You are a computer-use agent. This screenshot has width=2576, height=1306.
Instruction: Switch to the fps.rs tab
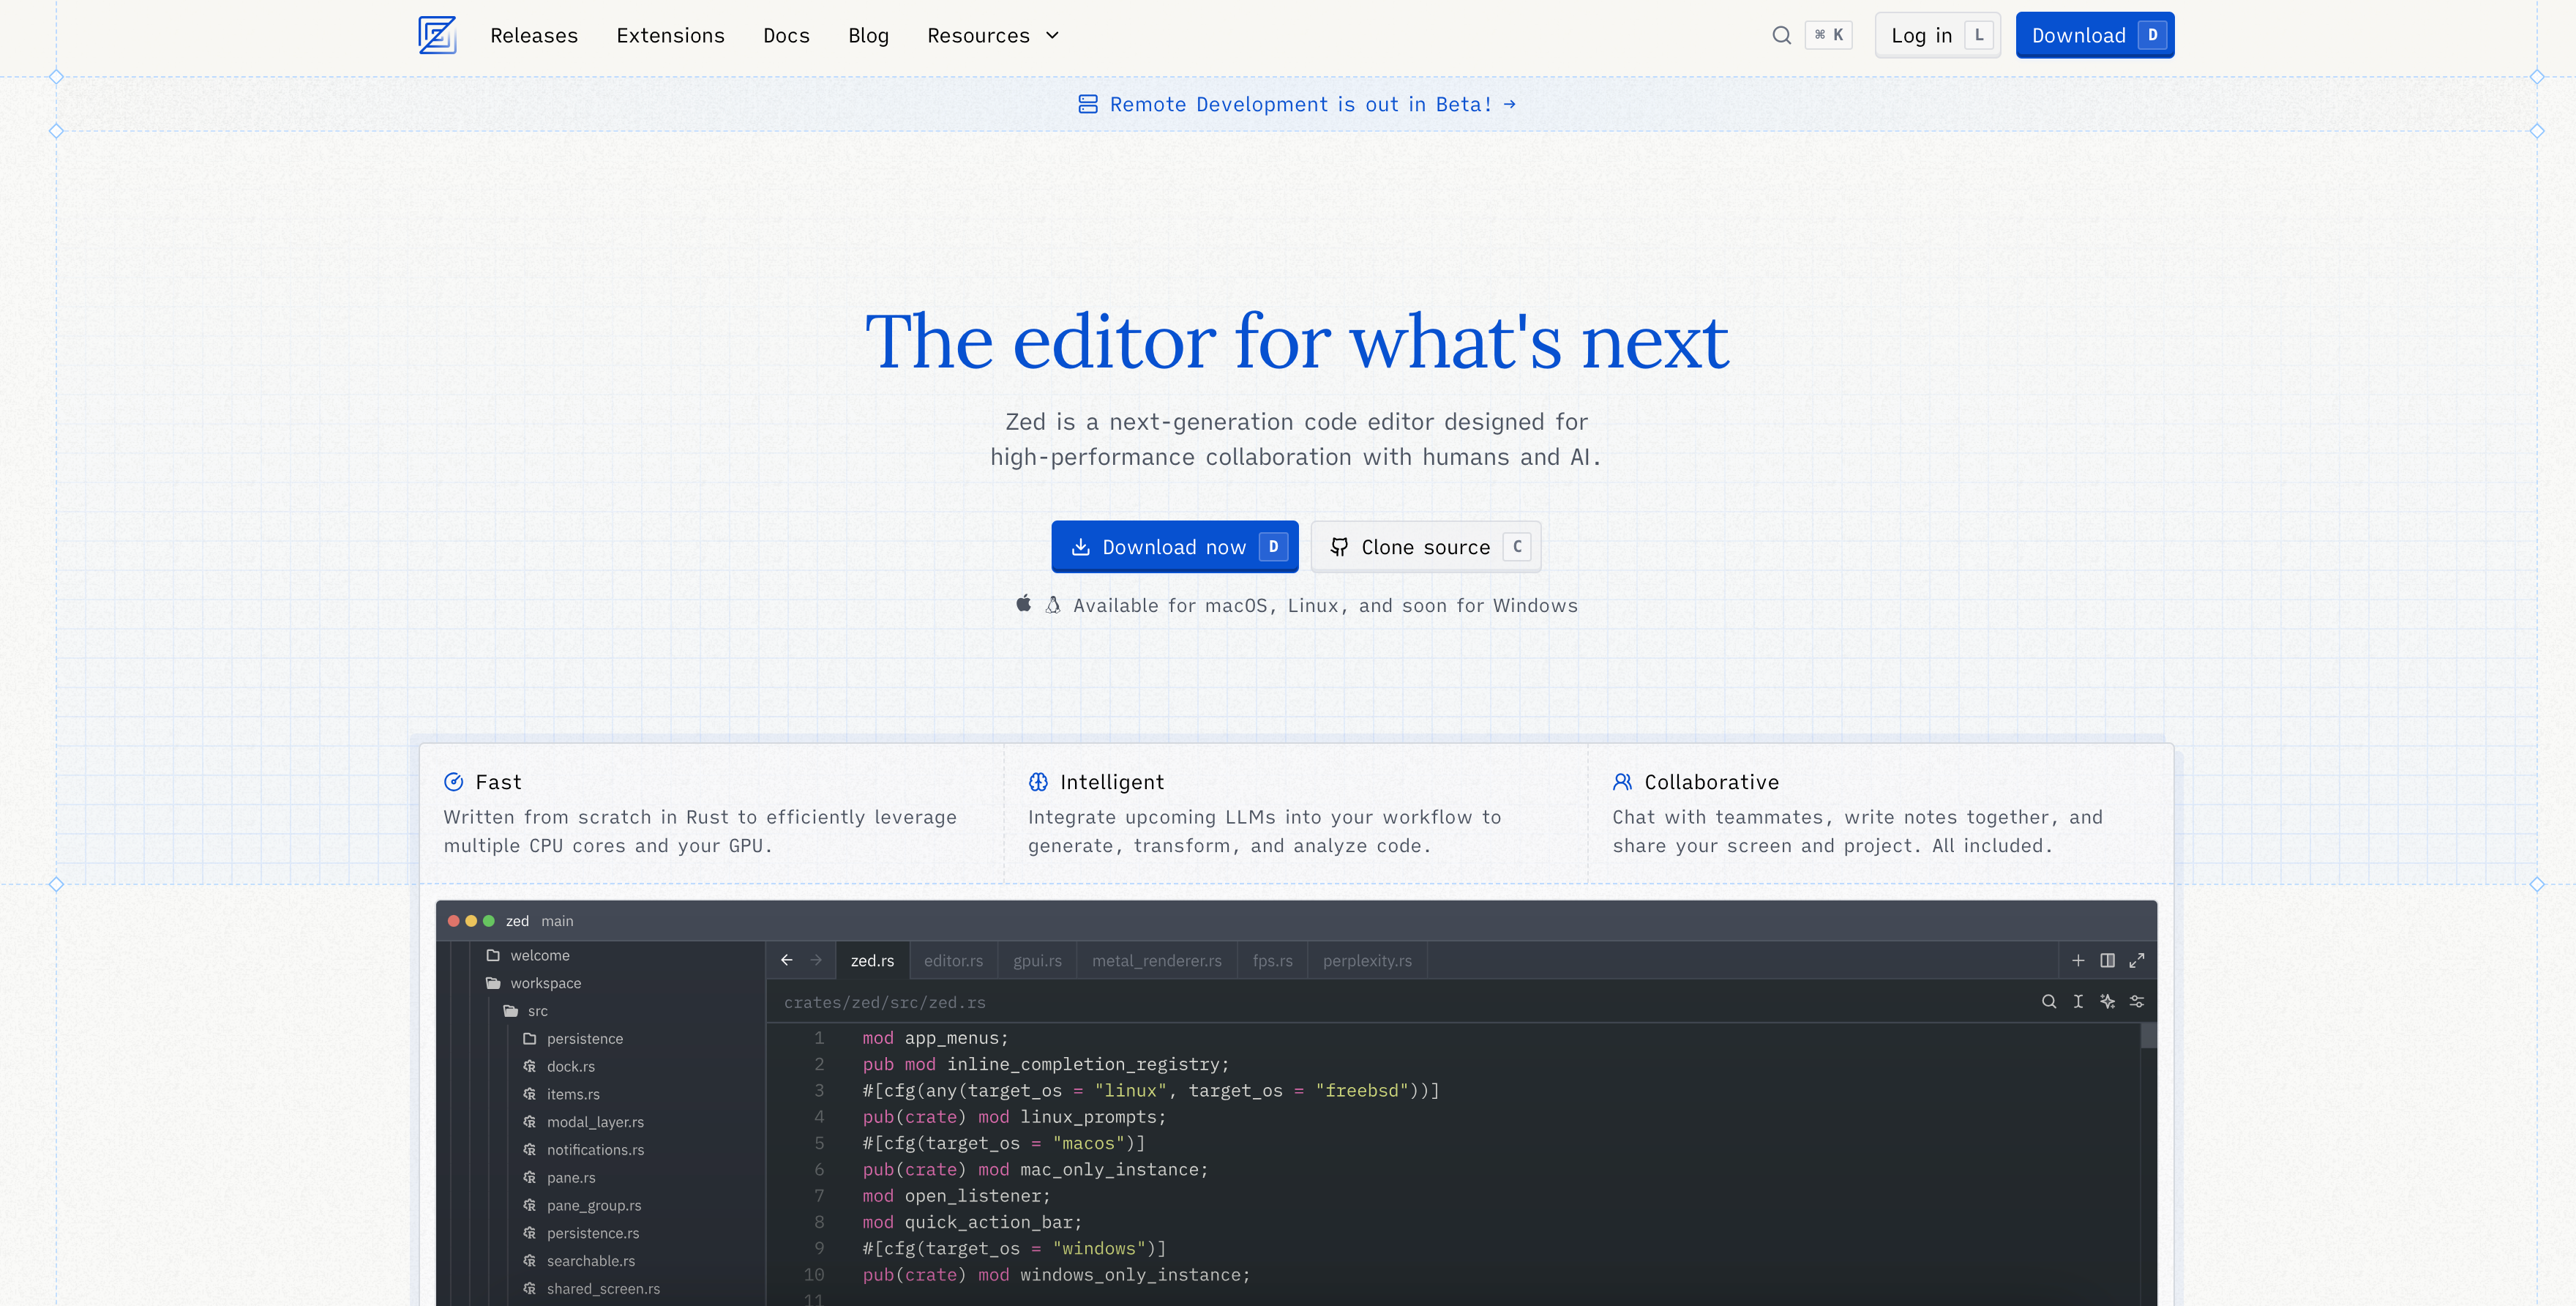[1272, 960]
